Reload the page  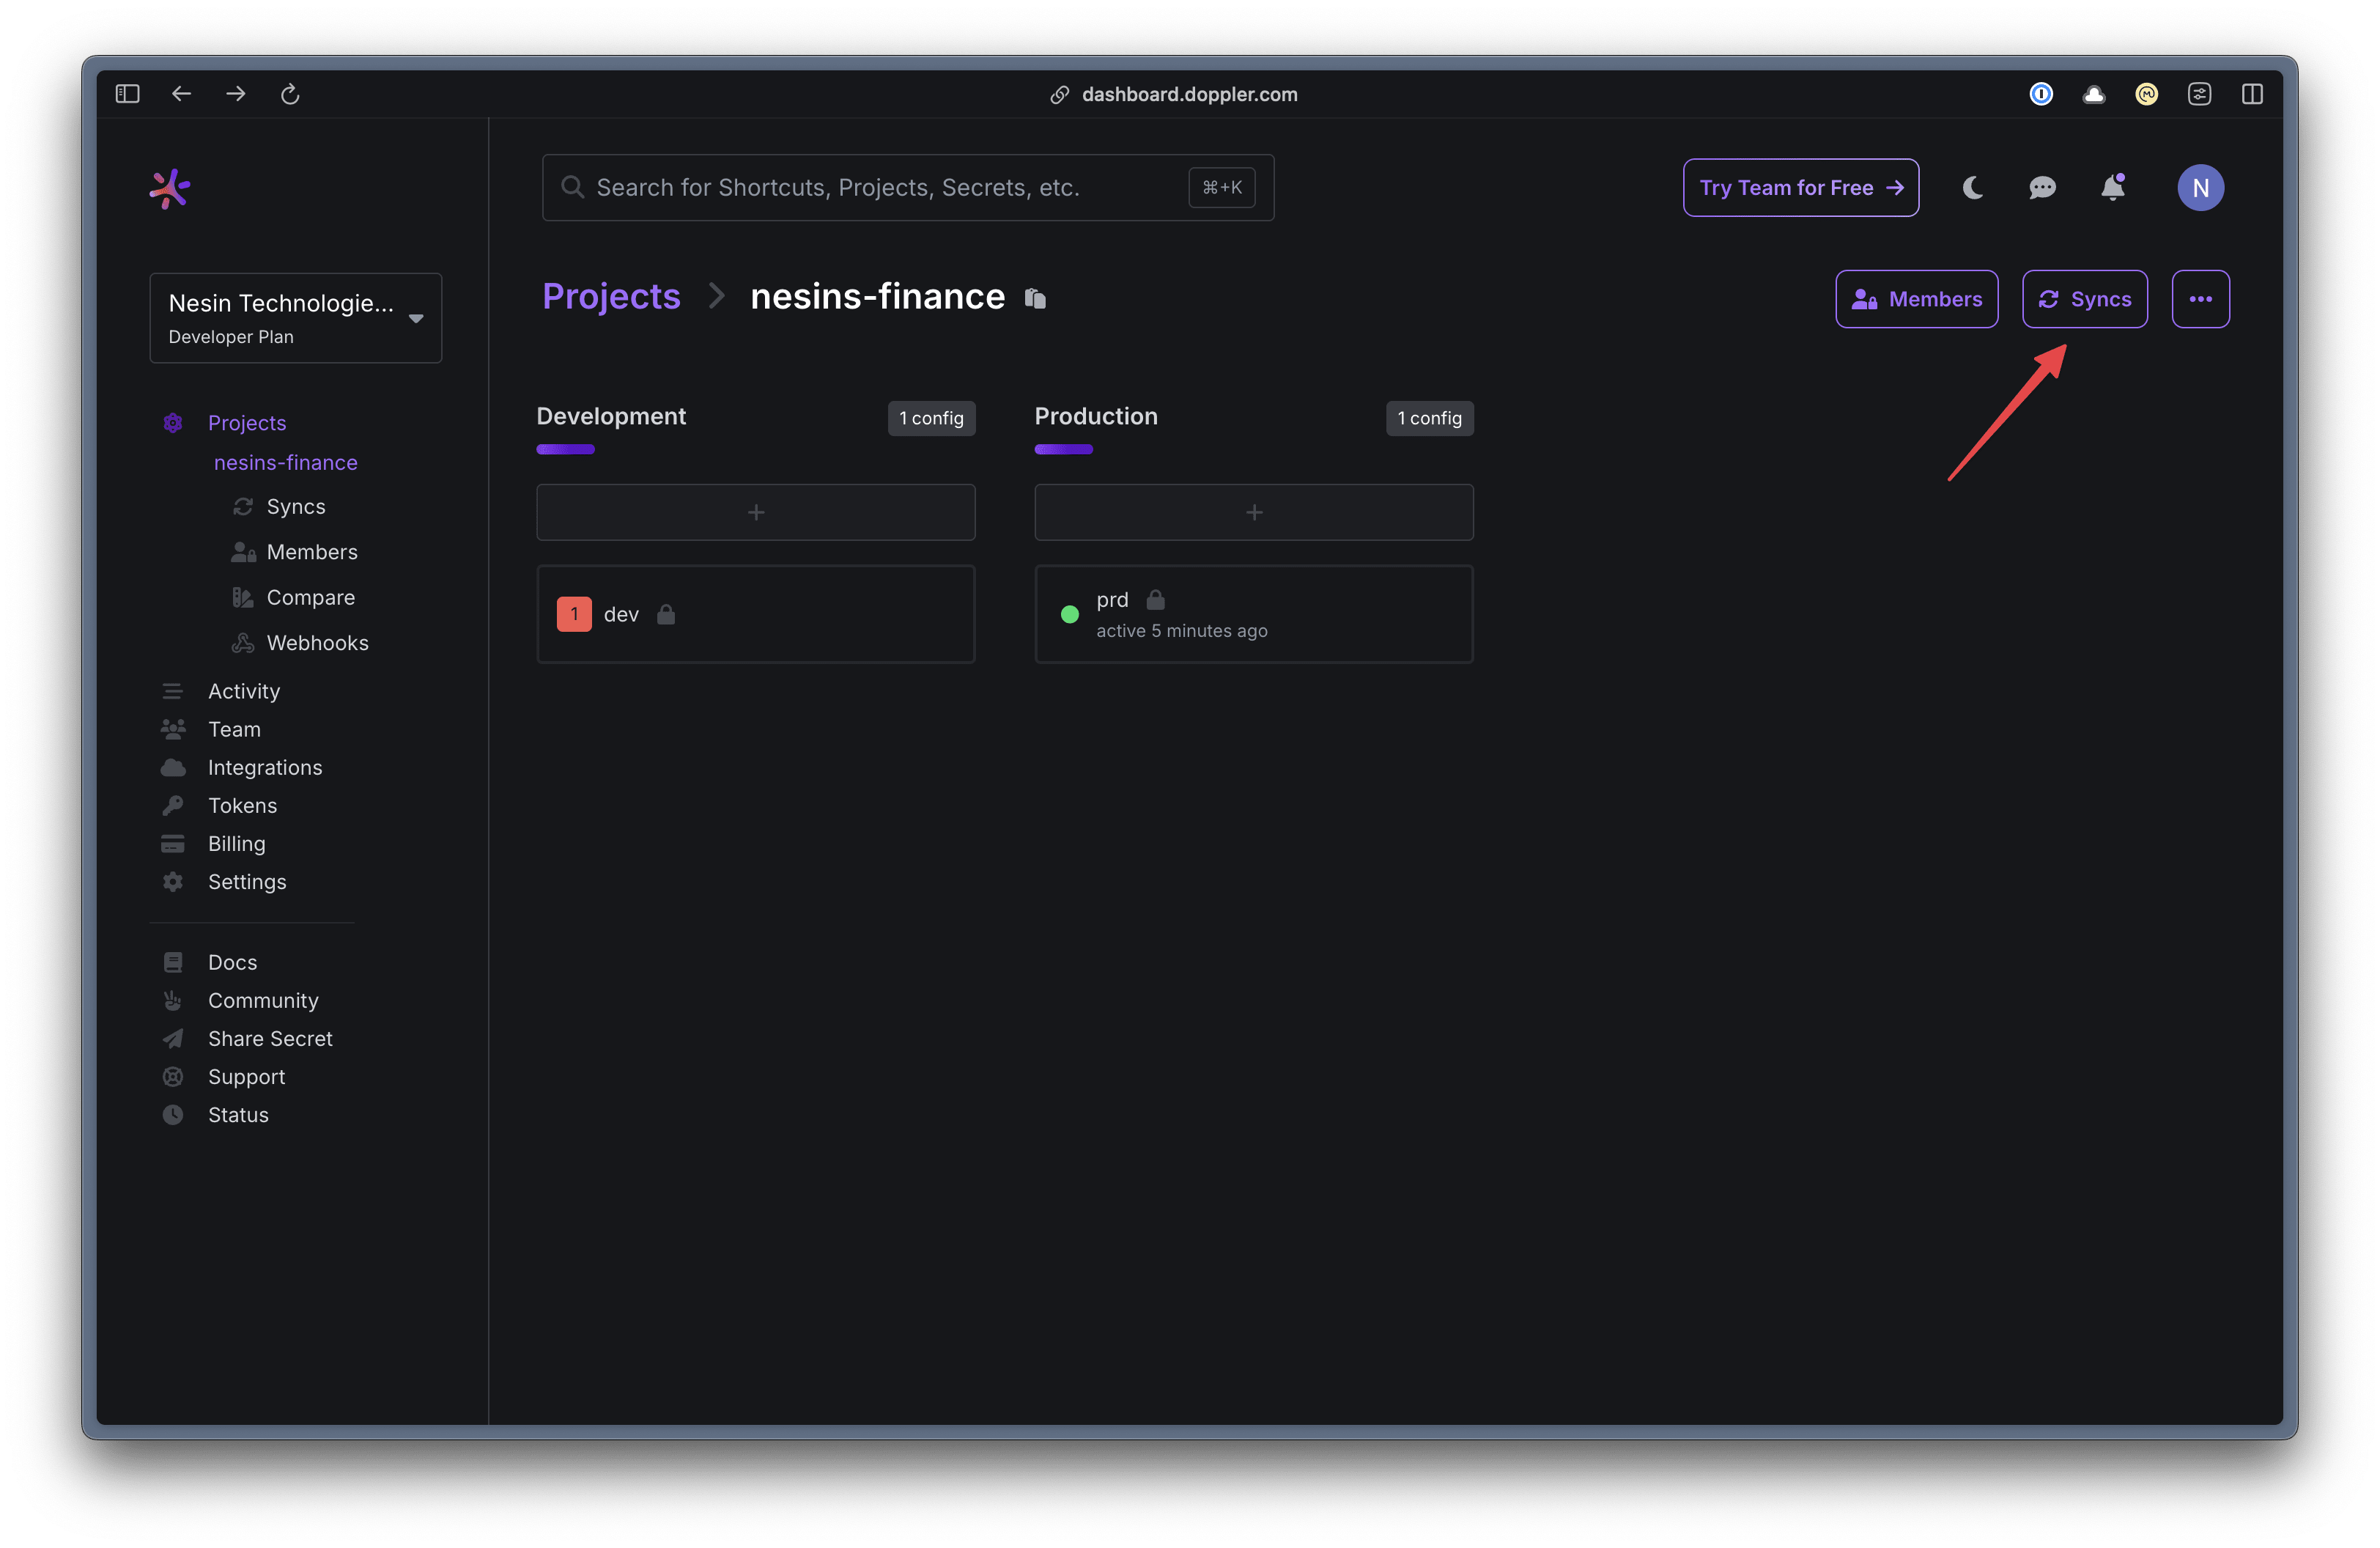(x=290, y=94)
